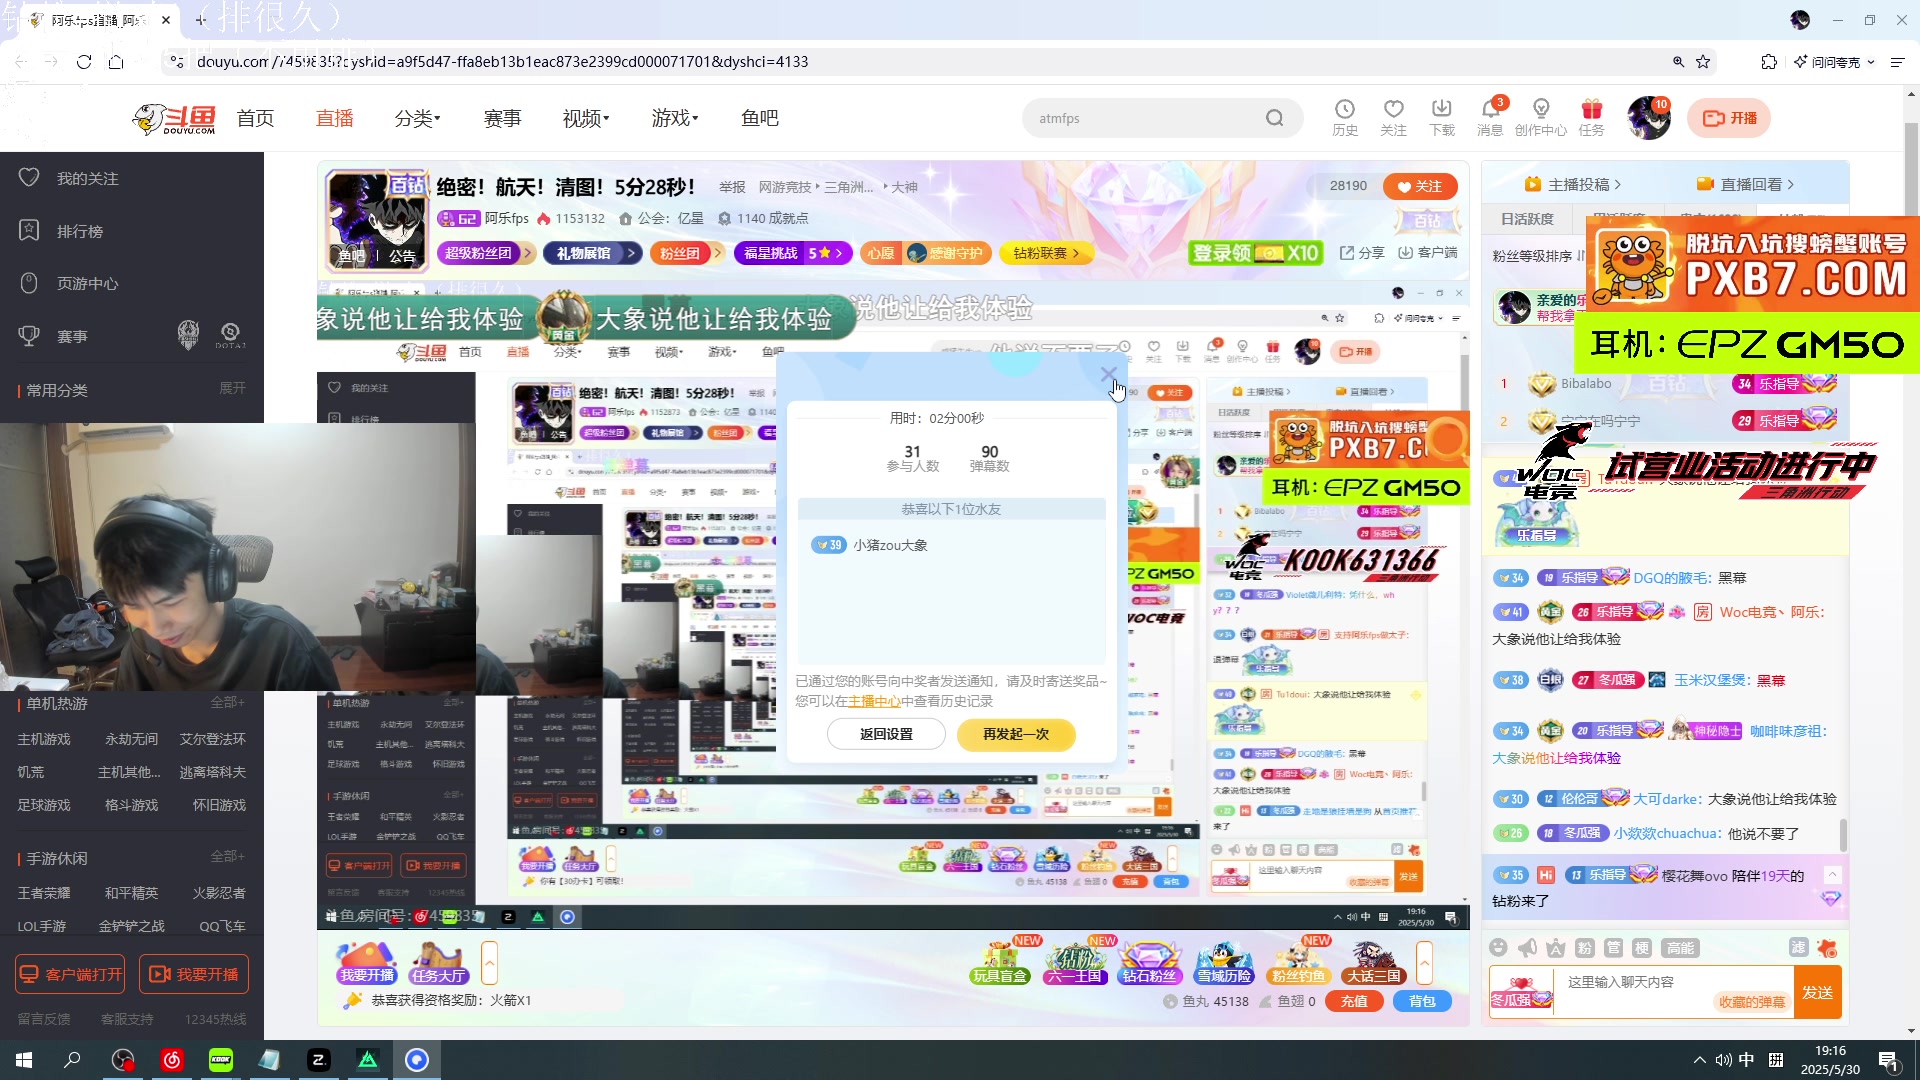The height and width of the screenshot is (1080, 1920).
Task: Click 直播回看 link
Action: tap(1745, 184)
